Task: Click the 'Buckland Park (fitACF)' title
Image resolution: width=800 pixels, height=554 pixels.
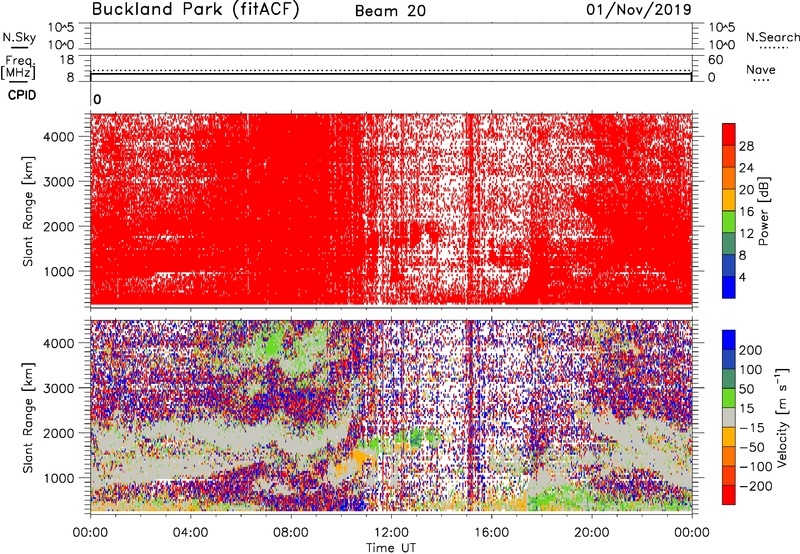Action: [x=195, y=10]
